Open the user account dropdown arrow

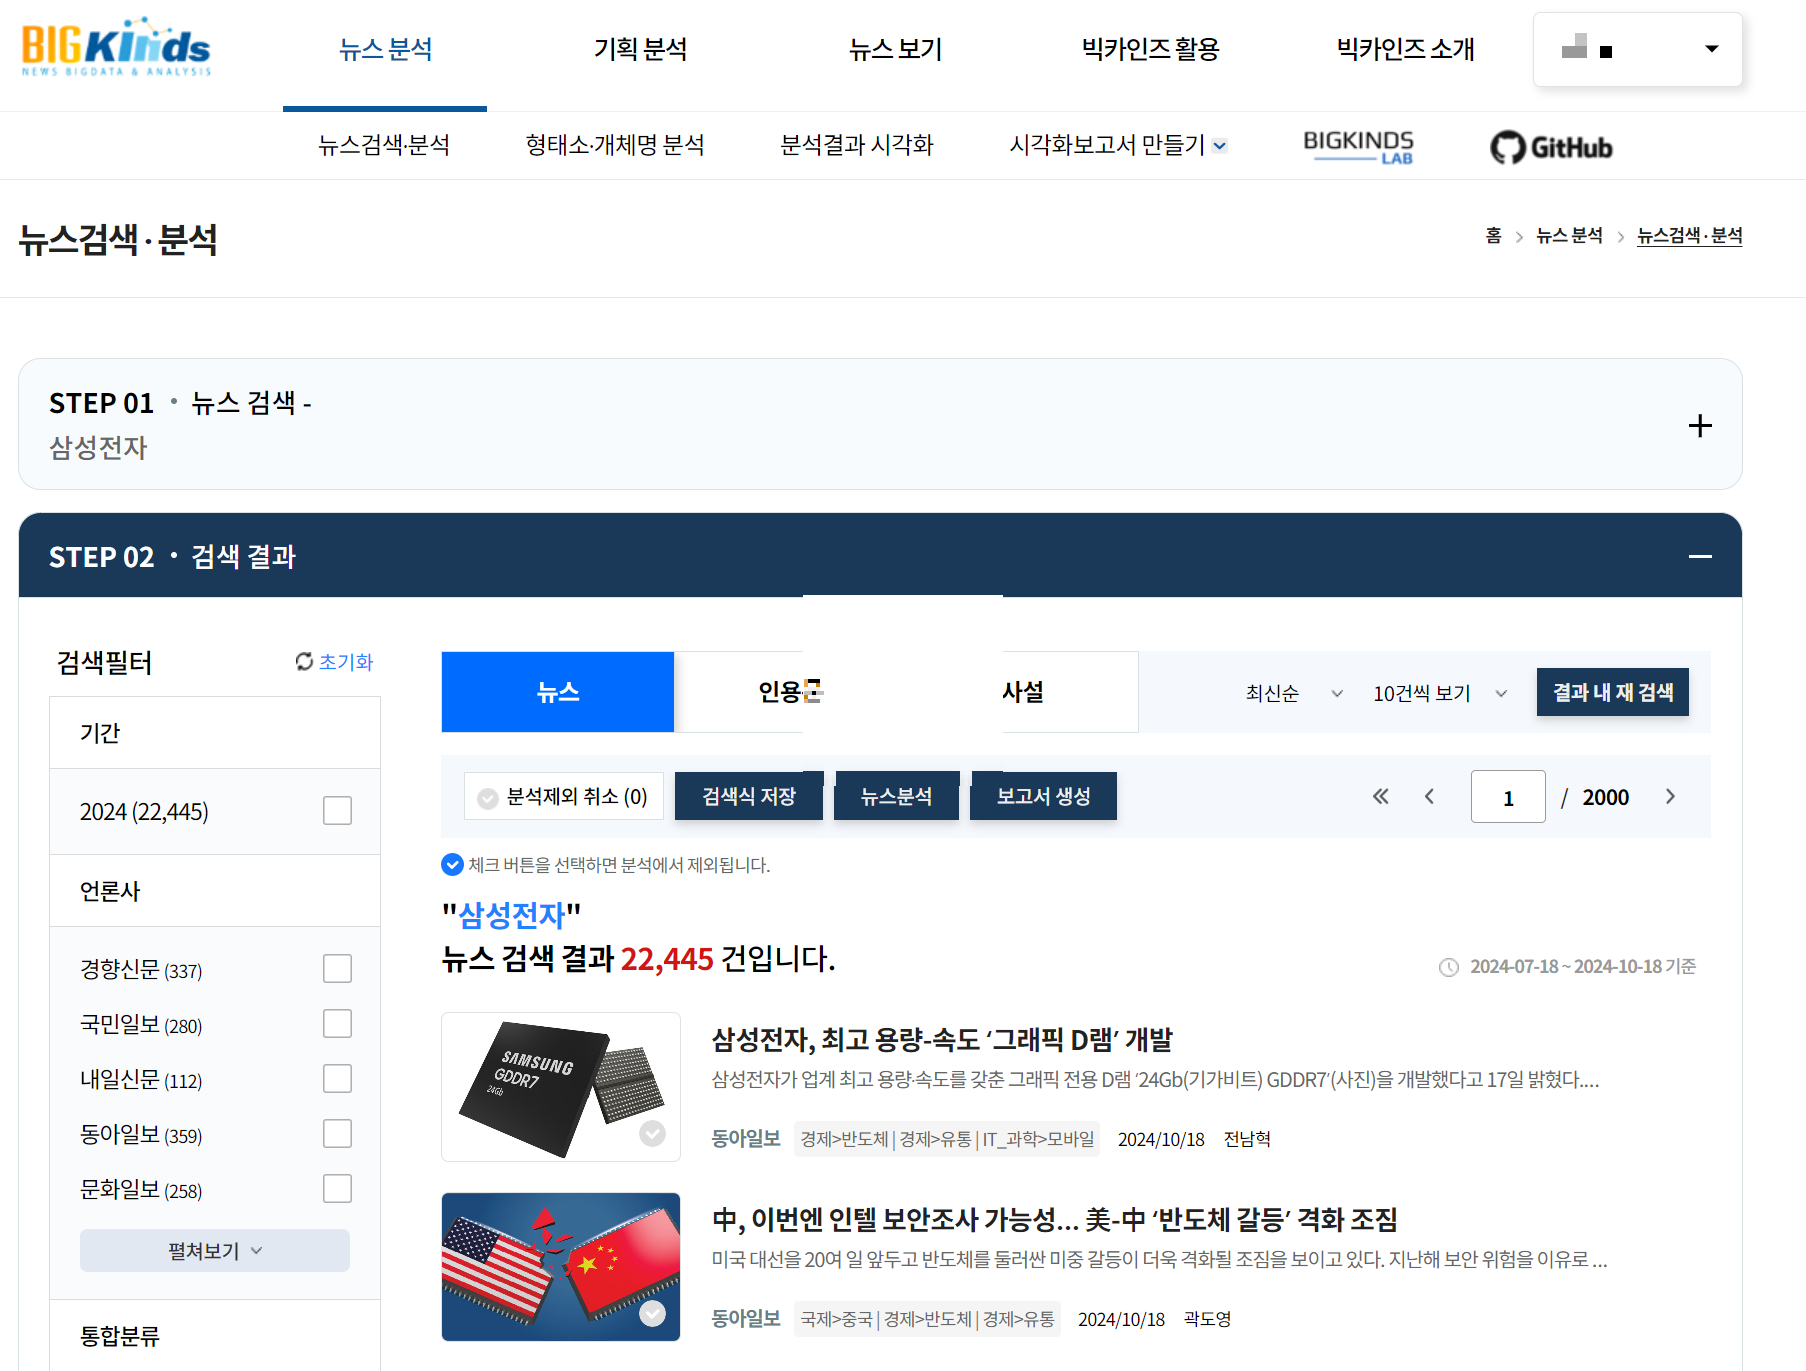coord(1712,49)
